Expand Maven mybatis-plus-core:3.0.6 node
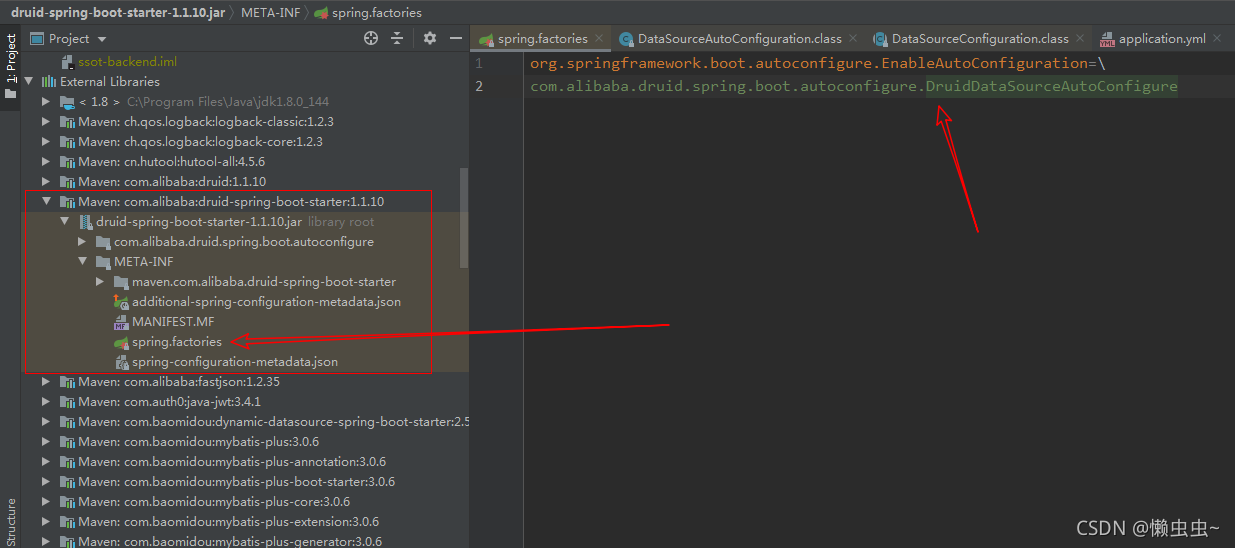 click(x=47, y=502)
